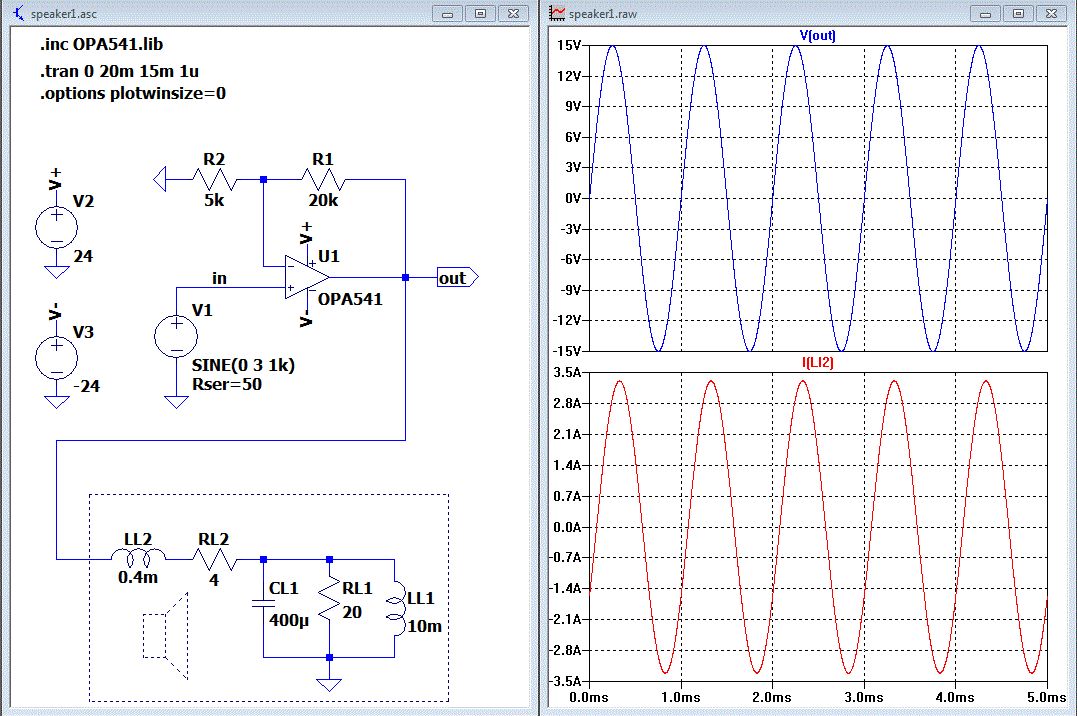
Task: Select the CL1 400µ capacitor symbol
Action: [263, 605]
